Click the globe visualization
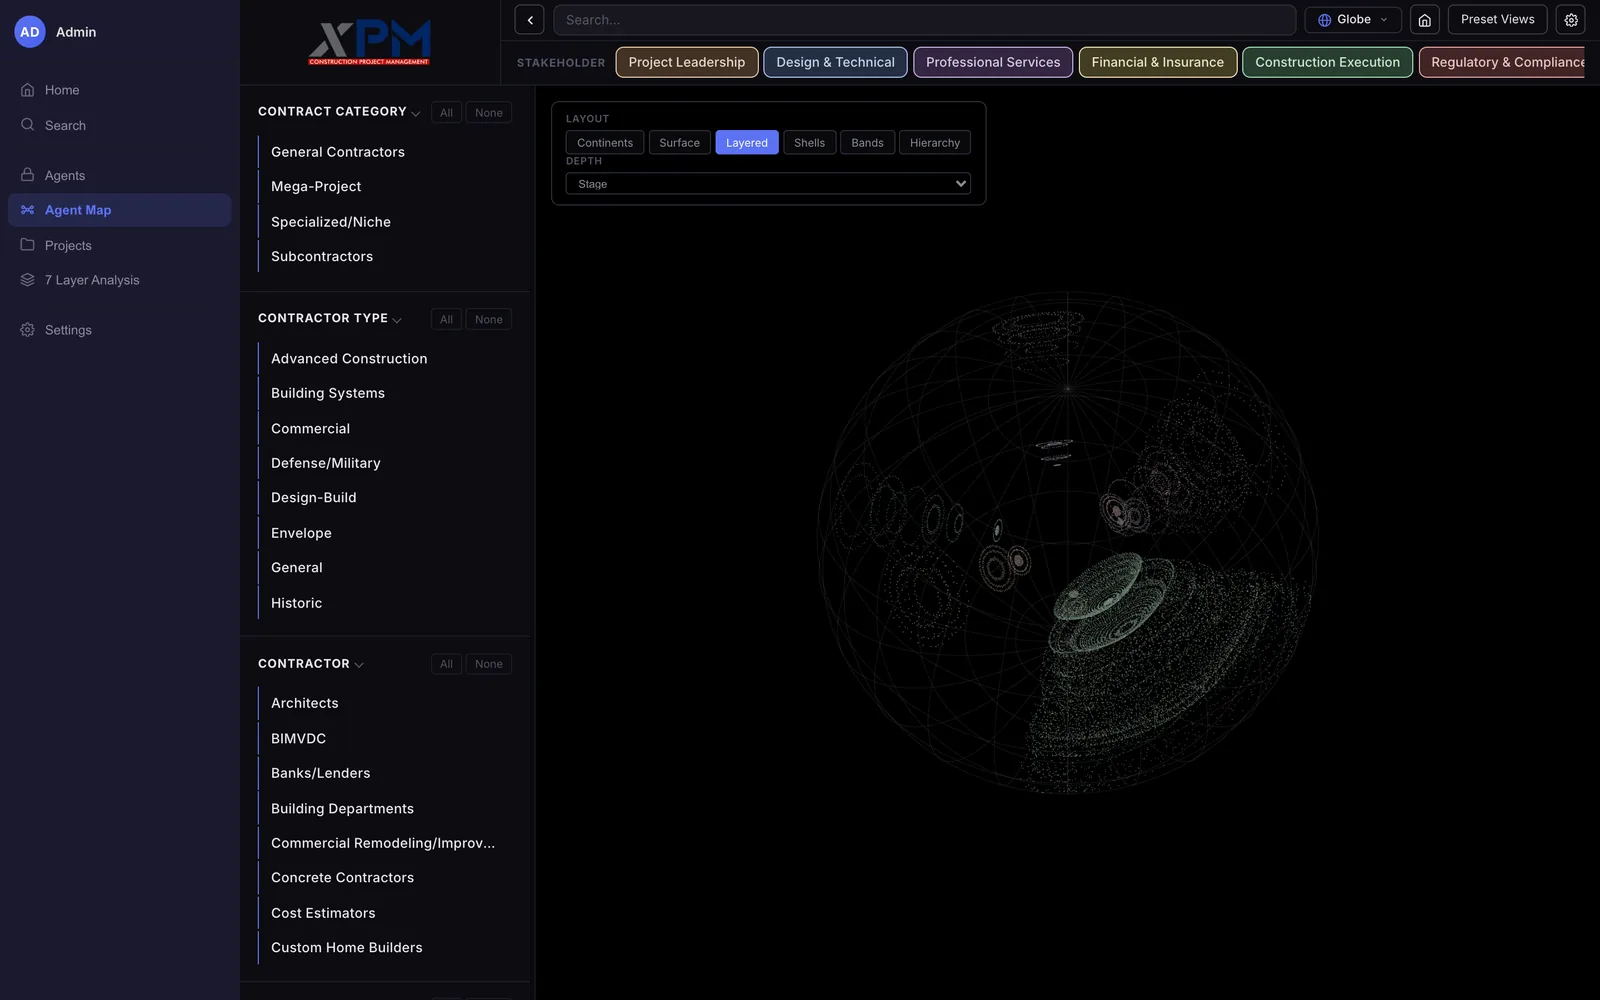1600x1000 pixels. pyautogui.click(x=1067, y=542)
